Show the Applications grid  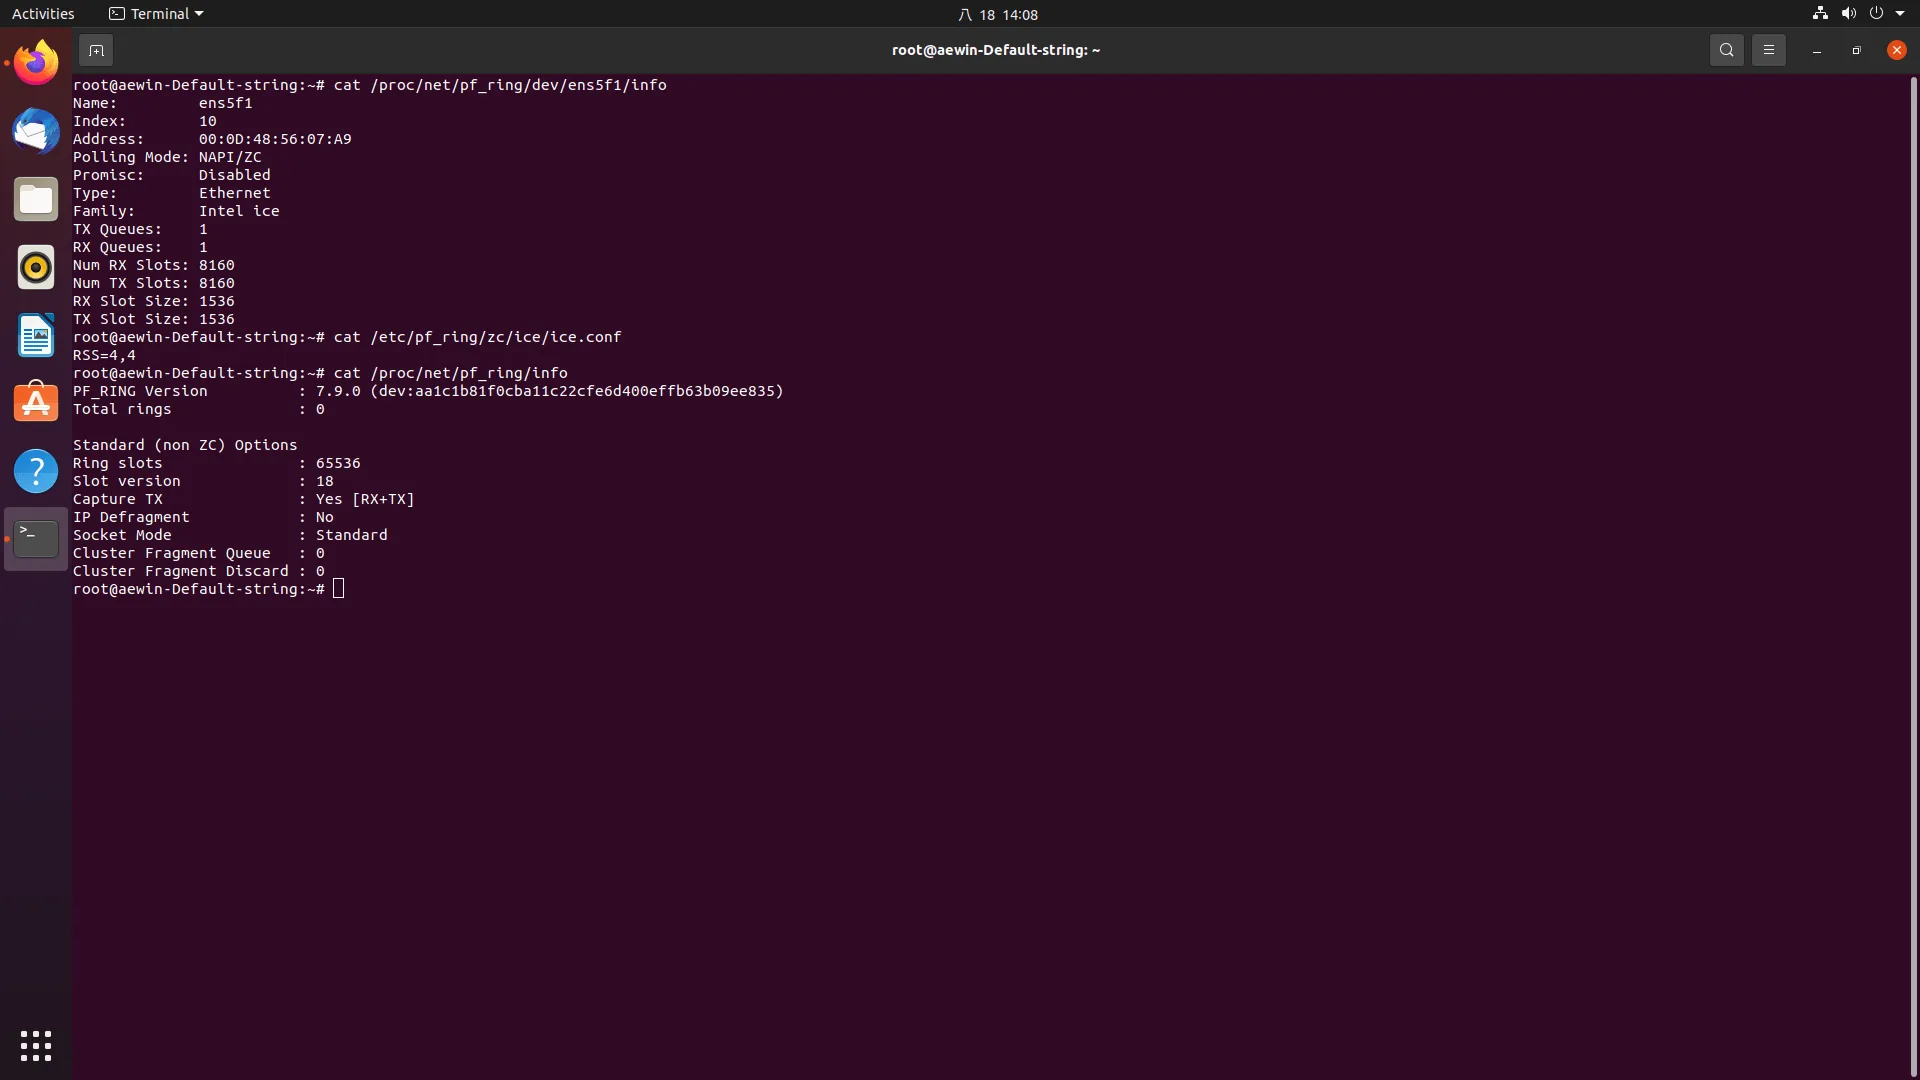tap(35, 1045)
